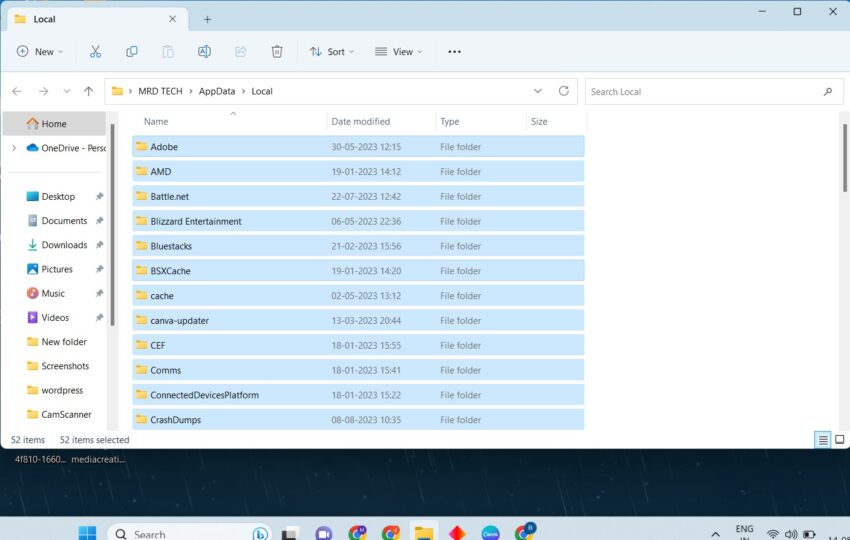Screen dimensions: 850x540
Task: Click the Cut scissors icon
Action: [95, 52]
